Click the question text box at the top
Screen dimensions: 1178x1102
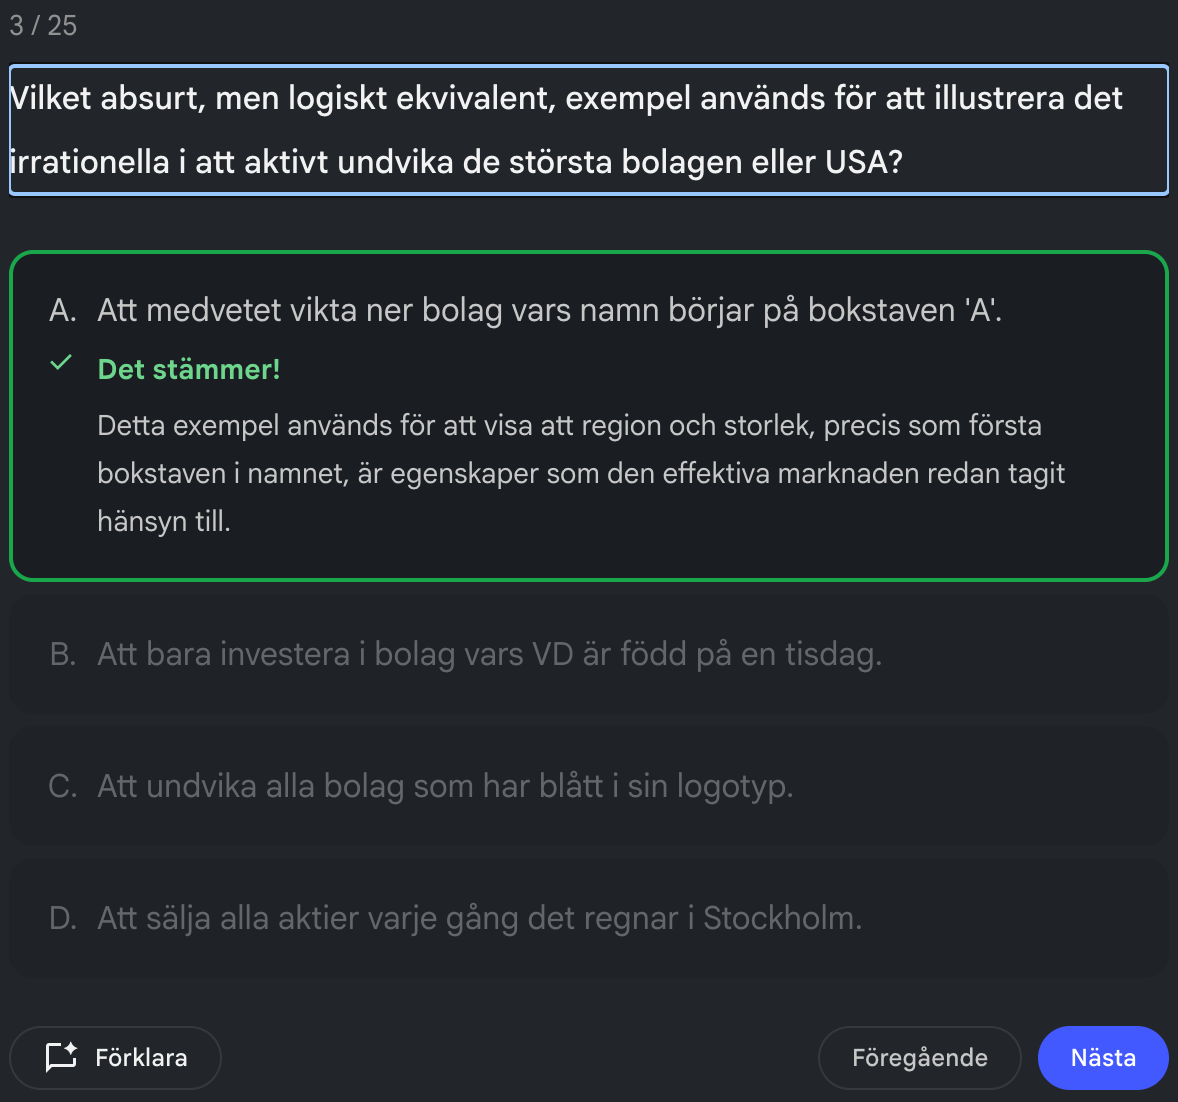[588, 130]
